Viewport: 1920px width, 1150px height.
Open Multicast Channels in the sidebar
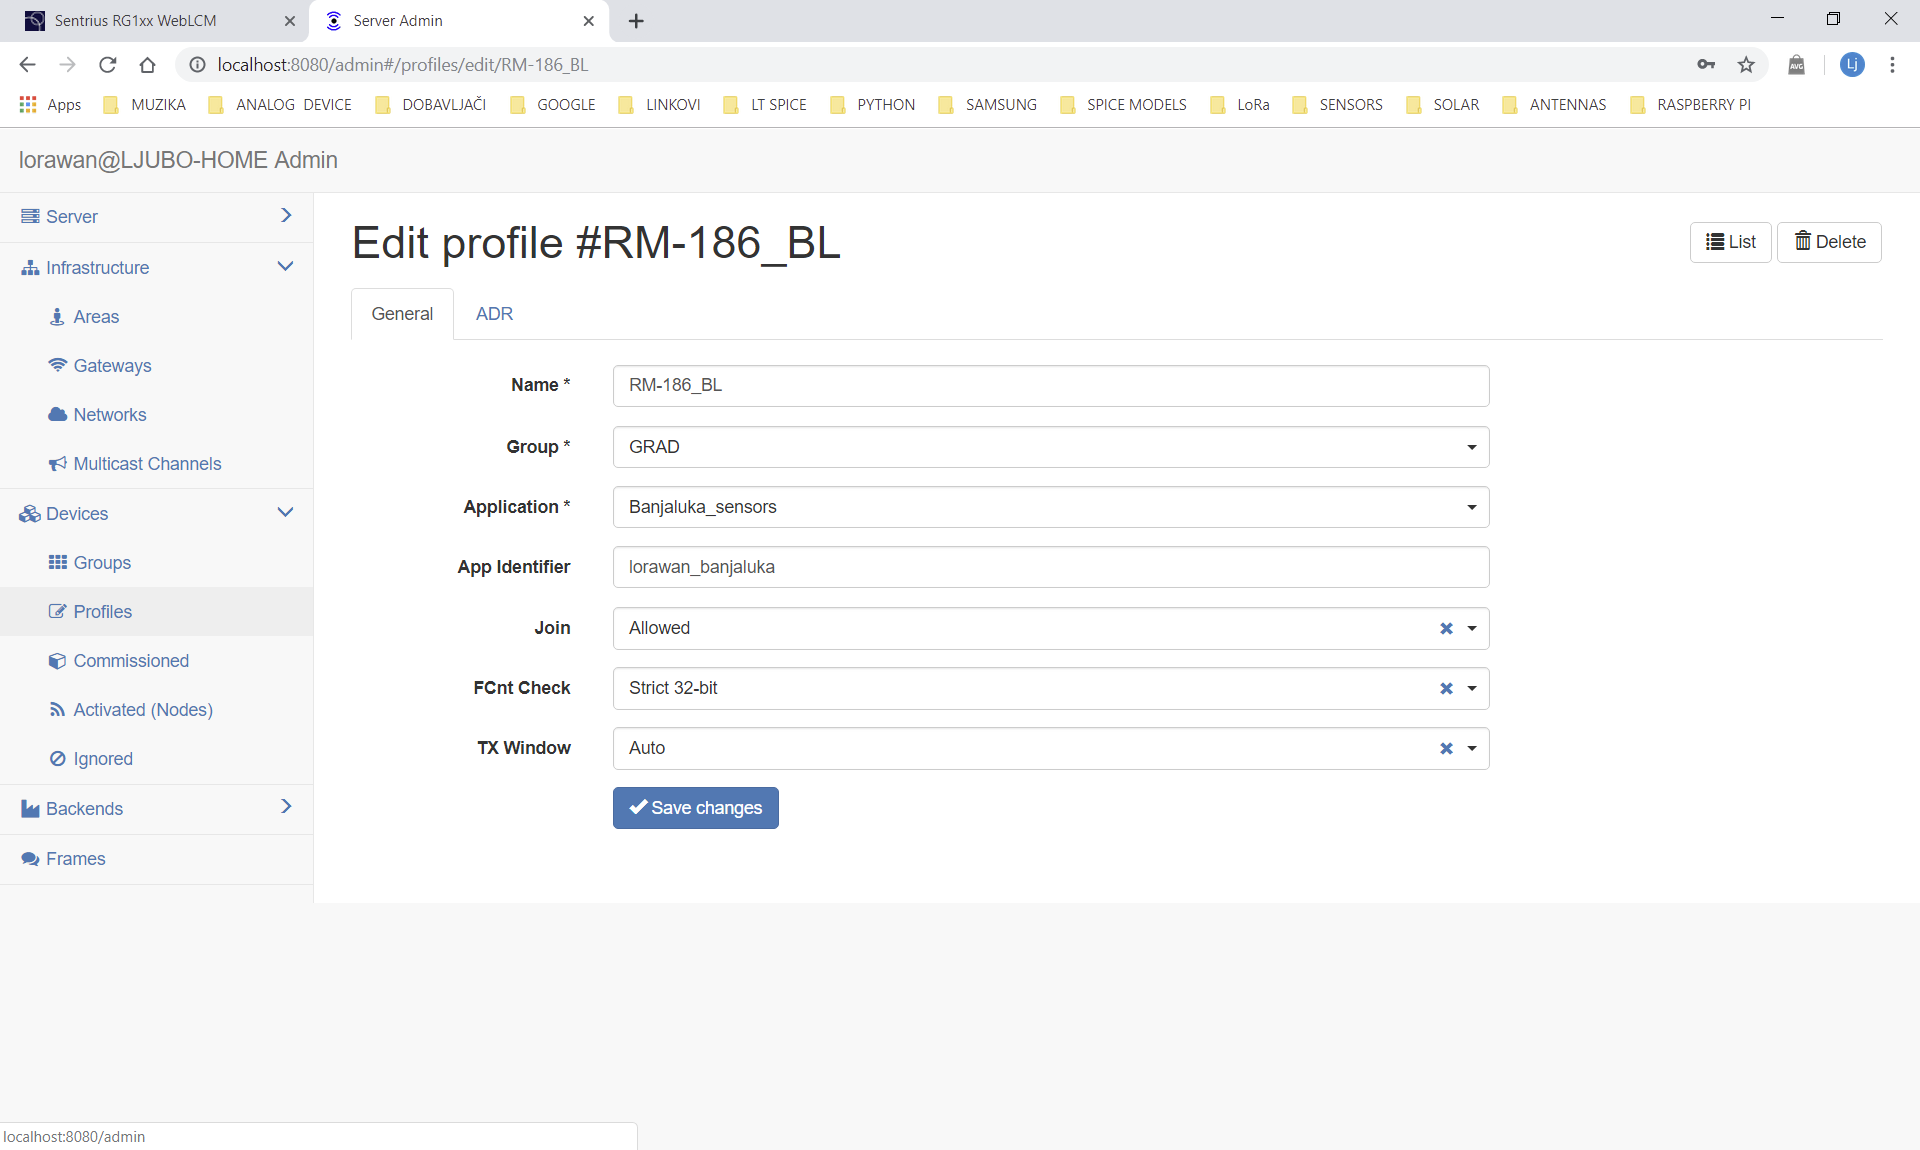coord(147,464)
